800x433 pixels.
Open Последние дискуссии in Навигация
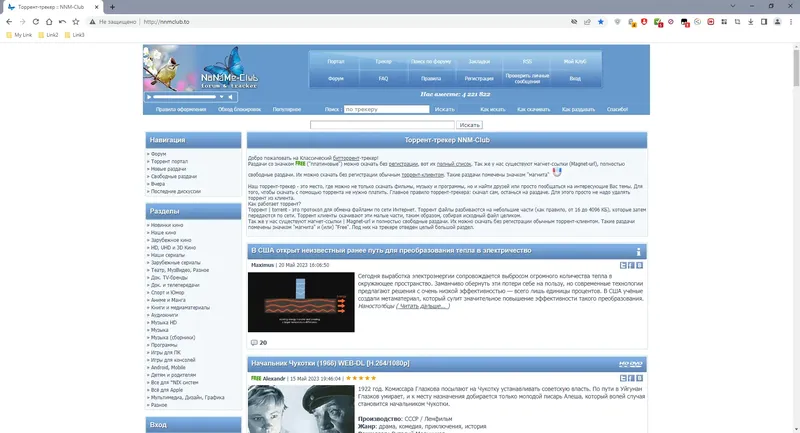coord(176,192)
